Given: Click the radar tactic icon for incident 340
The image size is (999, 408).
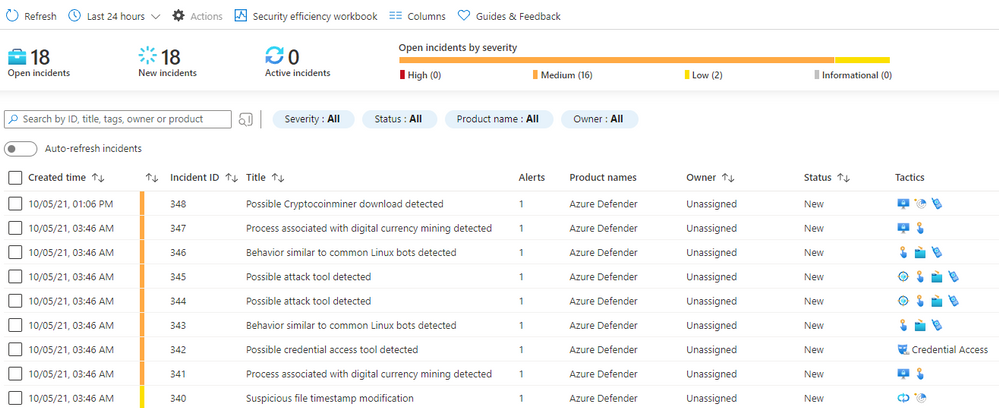Looking at the screenshot, I should pos(919,398).
